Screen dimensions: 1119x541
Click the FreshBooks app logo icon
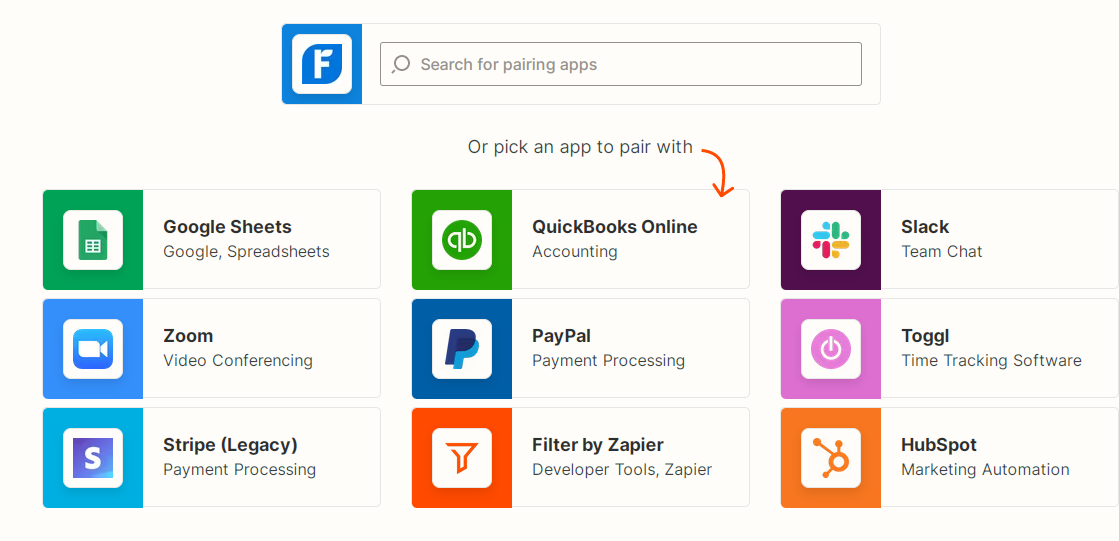[x=322, y=64]
